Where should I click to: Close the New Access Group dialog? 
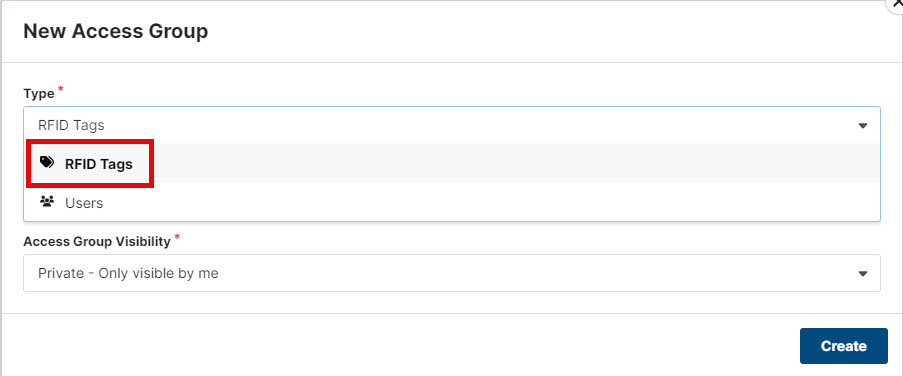[896, 3]
